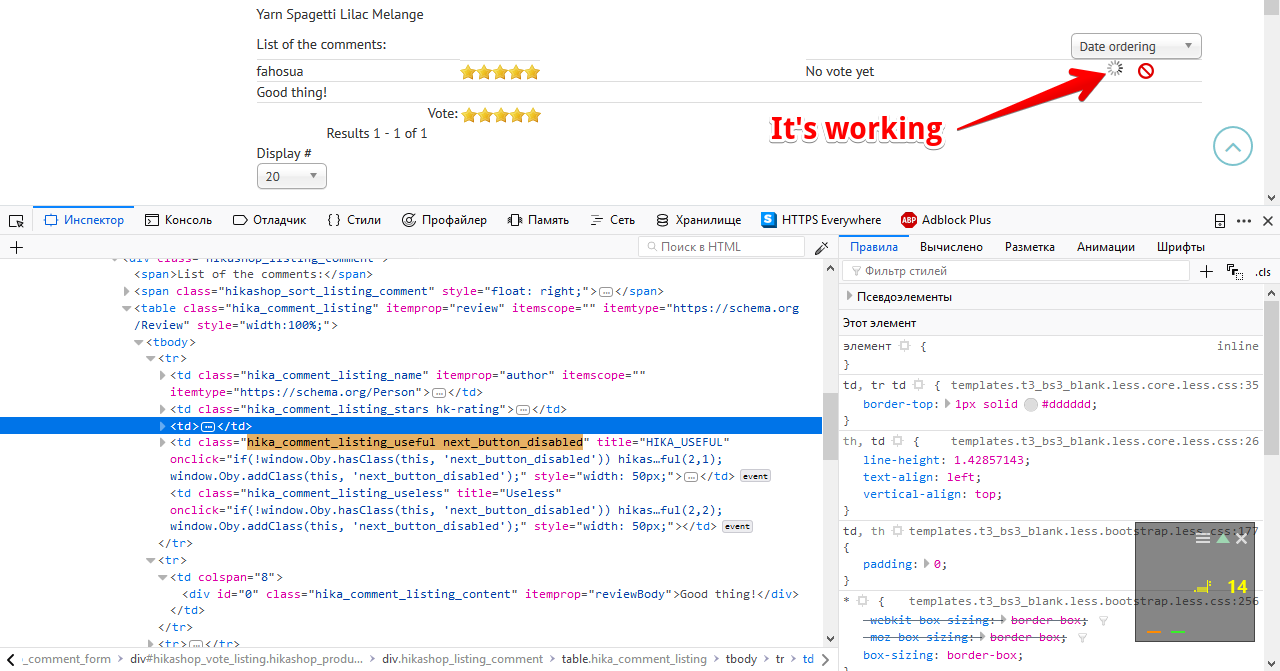Expand the hika_comment_listing_name td node
Image resolution: width=1280 pixels, height=671 pixels.
click(x=163, y=375)
